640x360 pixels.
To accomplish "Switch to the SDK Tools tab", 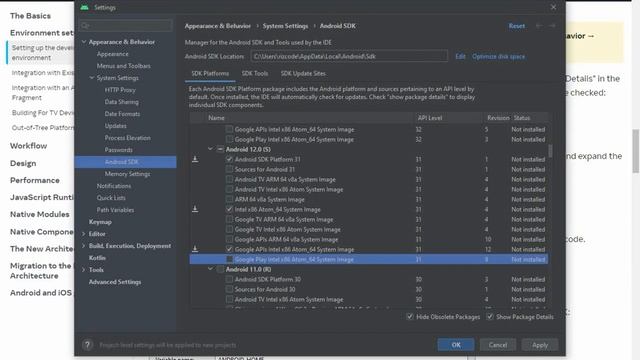I will click(255, 73).
